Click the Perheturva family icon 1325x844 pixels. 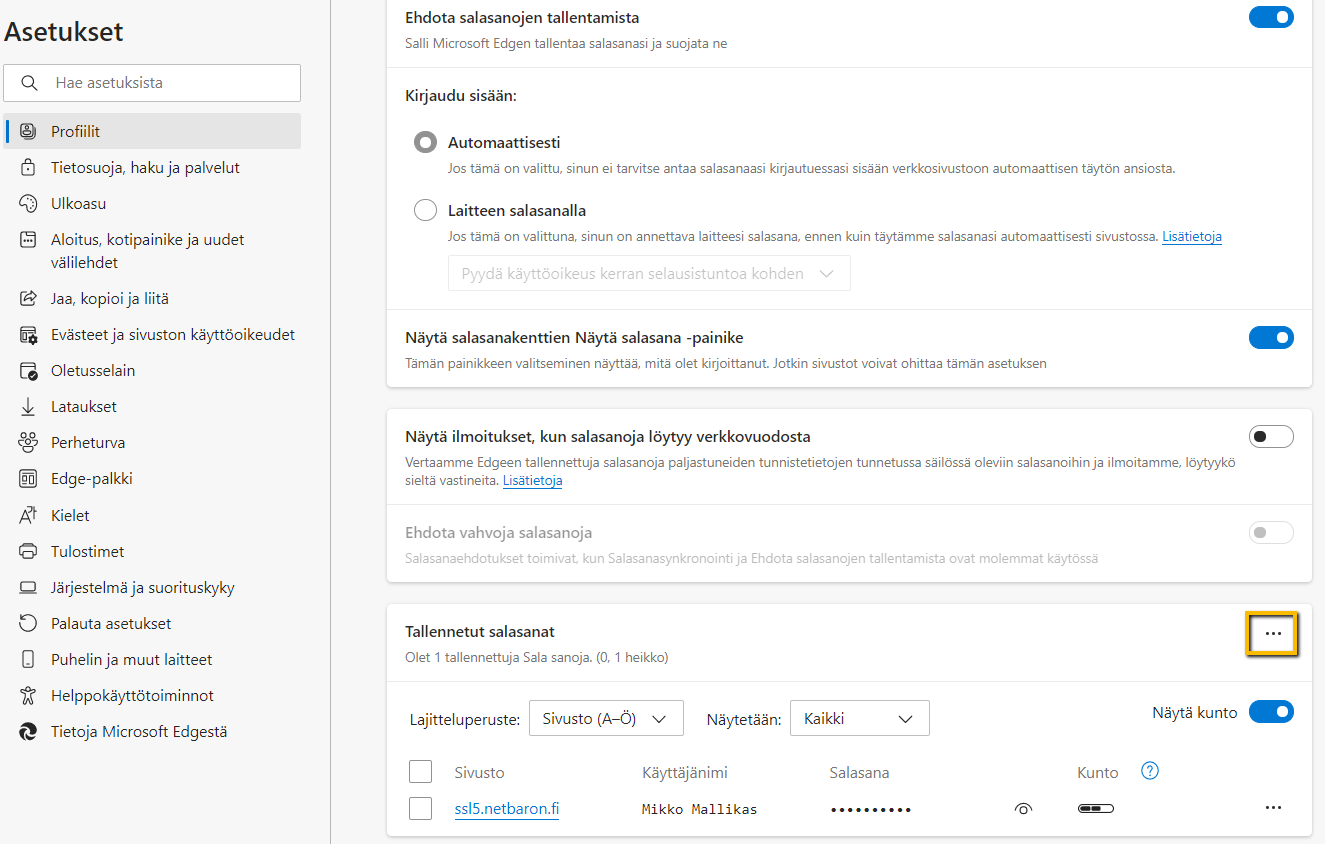click(x=28, y=443)
